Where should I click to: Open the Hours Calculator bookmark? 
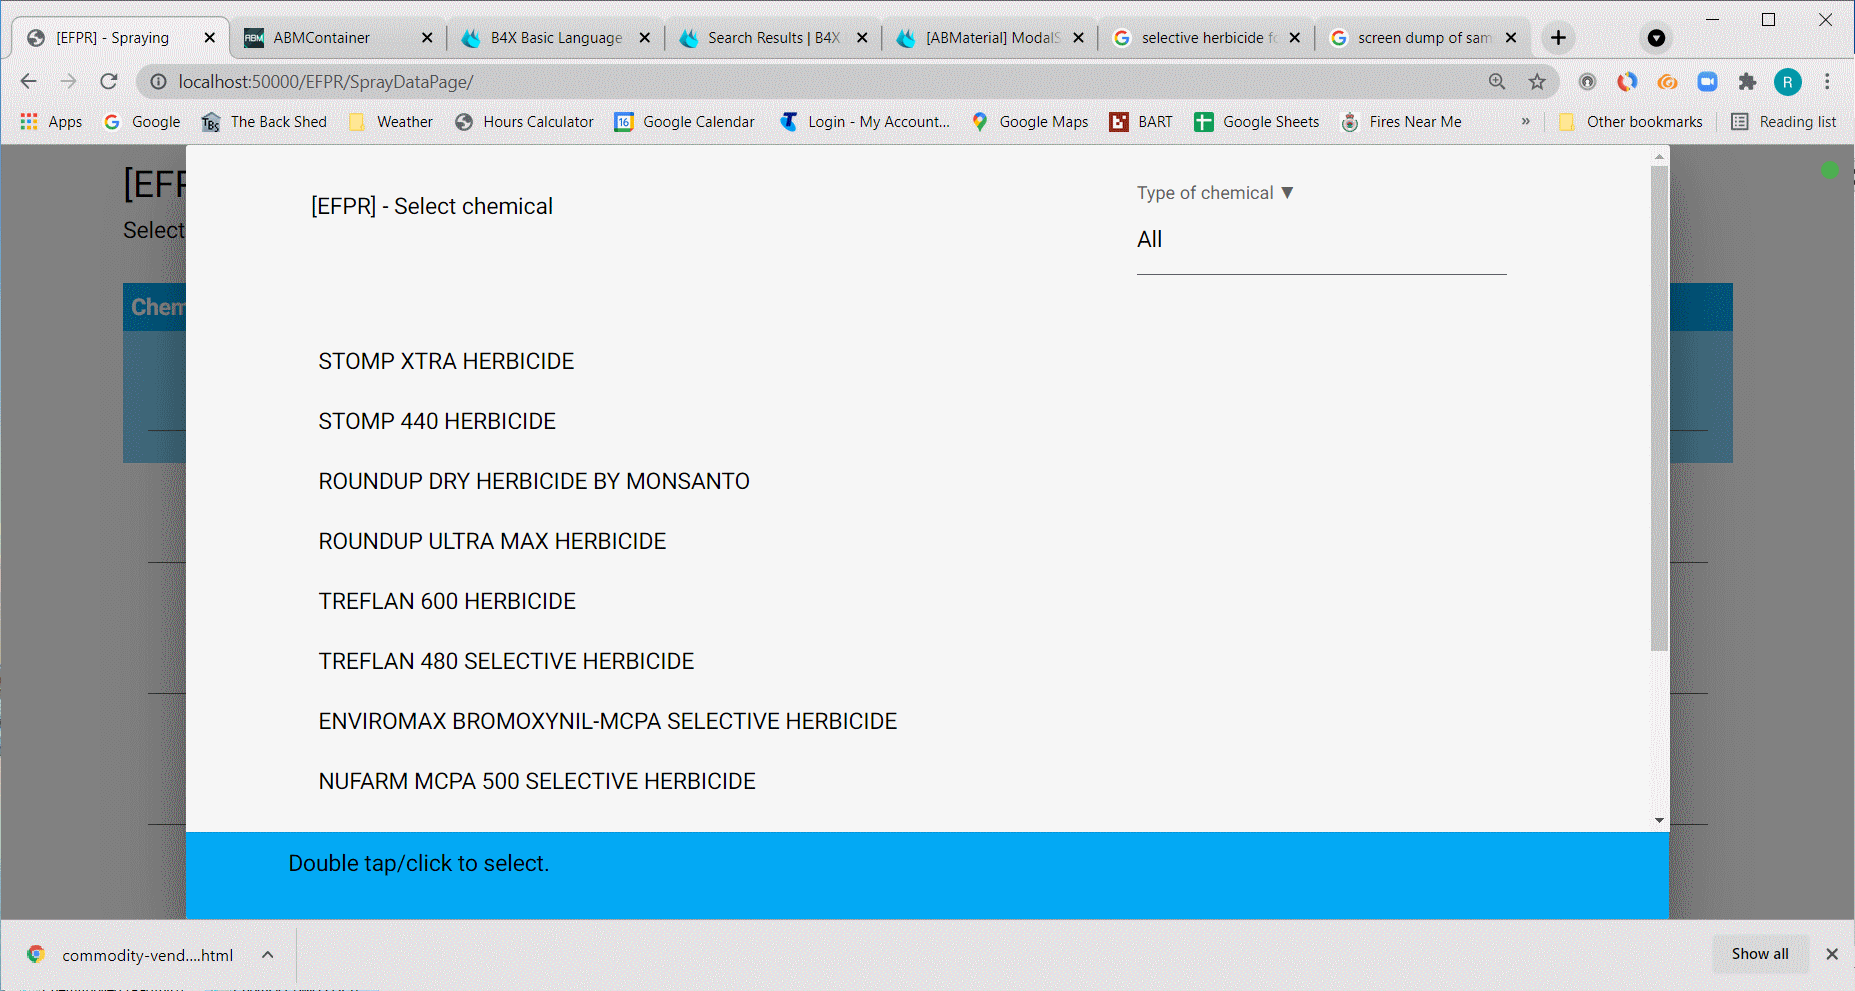(x=524, y=121)
